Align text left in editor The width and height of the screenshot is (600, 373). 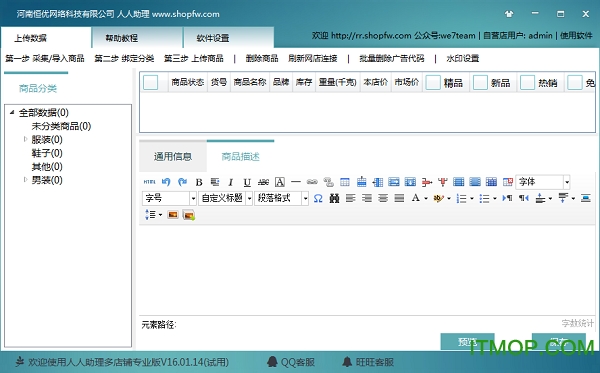click(351, 198)
